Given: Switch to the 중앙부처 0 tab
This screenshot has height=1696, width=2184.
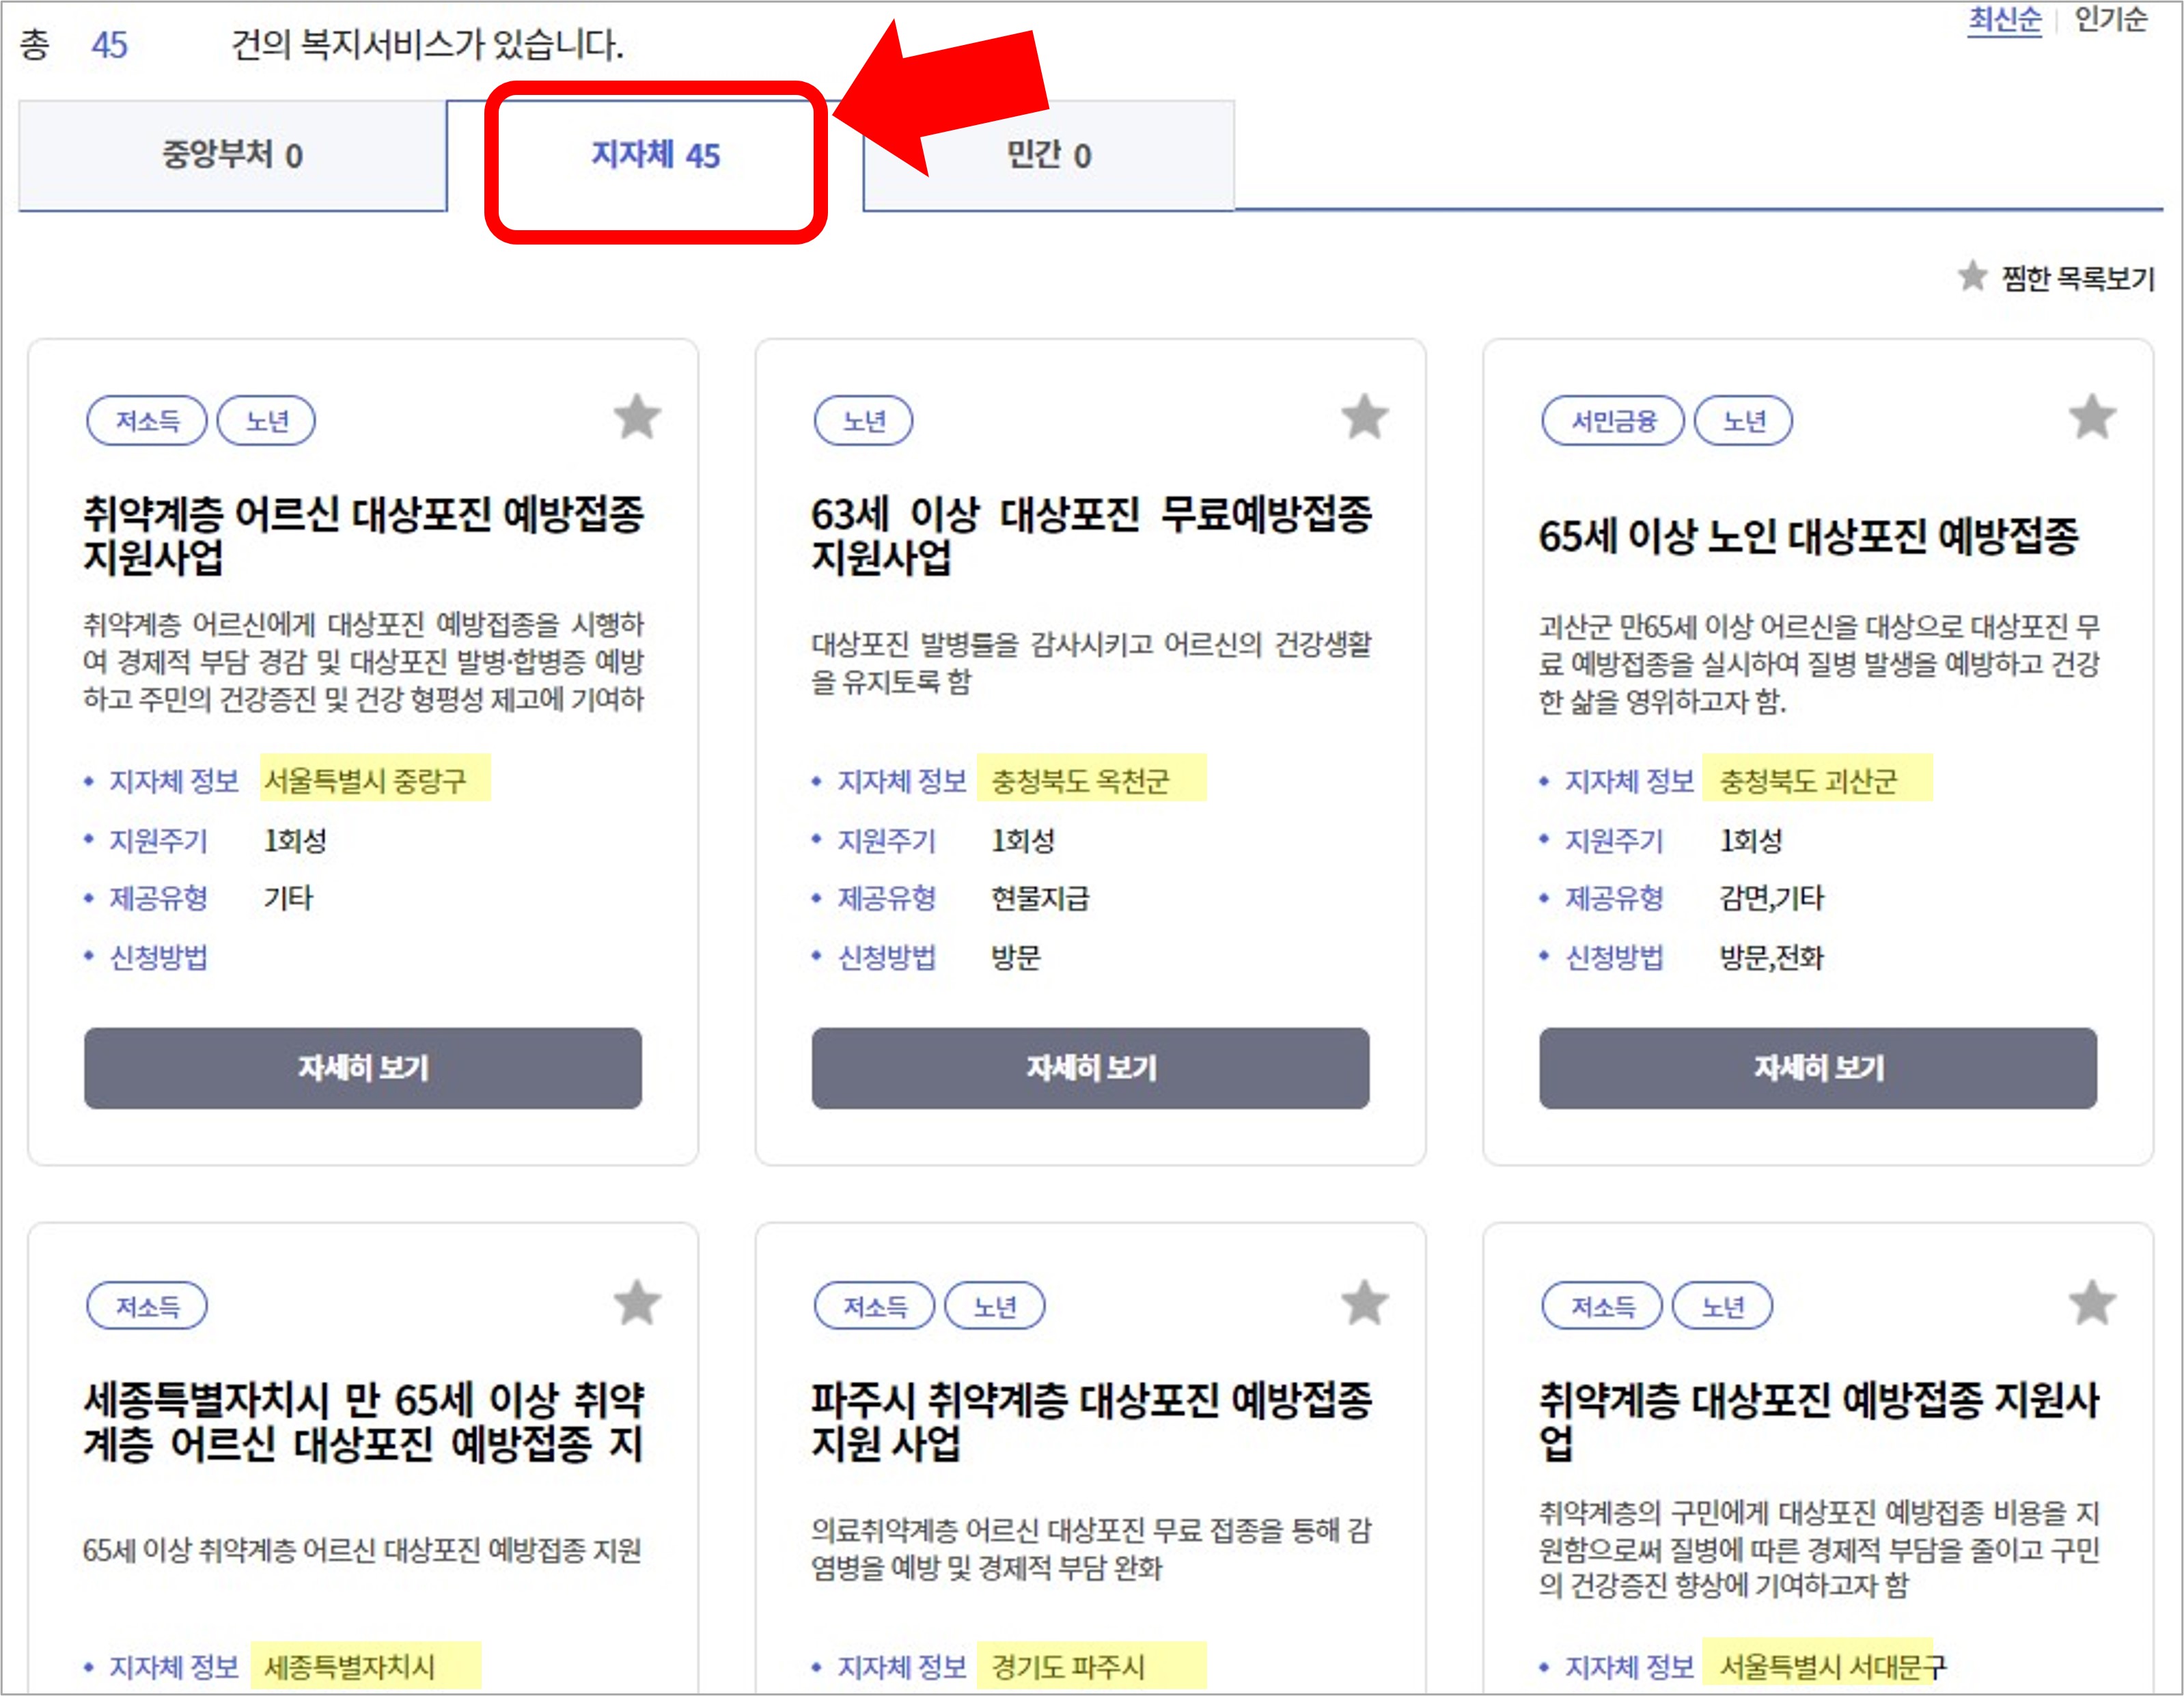Looking at the screenshot, I should click(x=232, y=155).
